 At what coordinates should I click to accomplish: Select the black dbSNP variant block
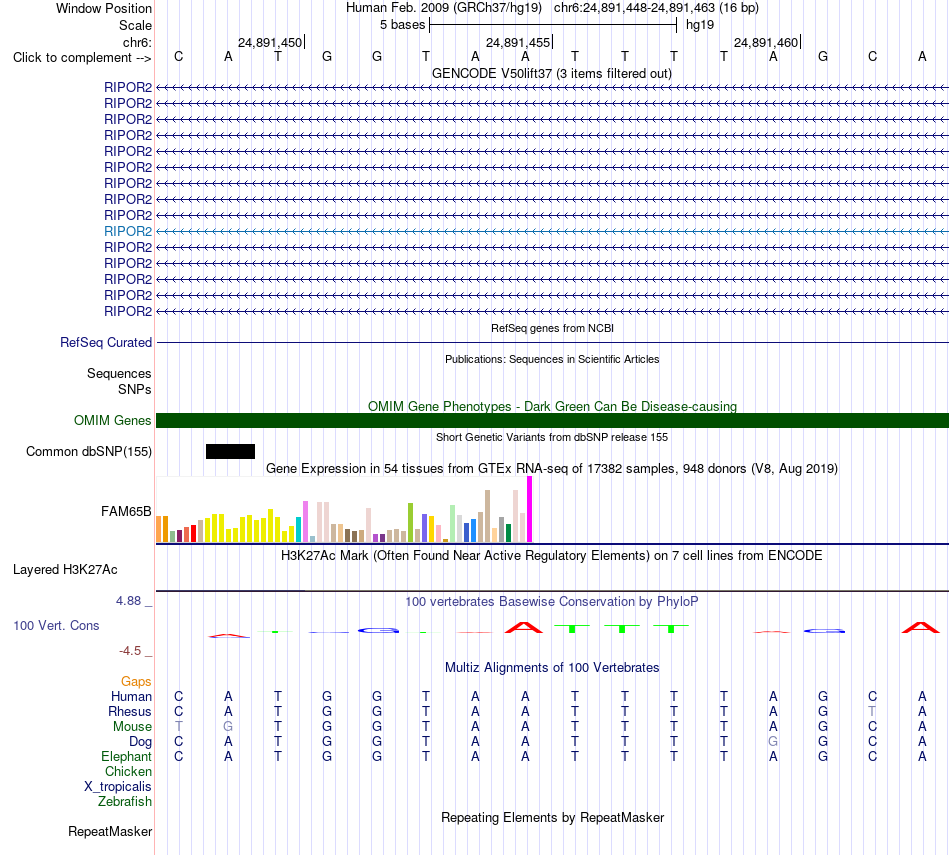point(230,451)
